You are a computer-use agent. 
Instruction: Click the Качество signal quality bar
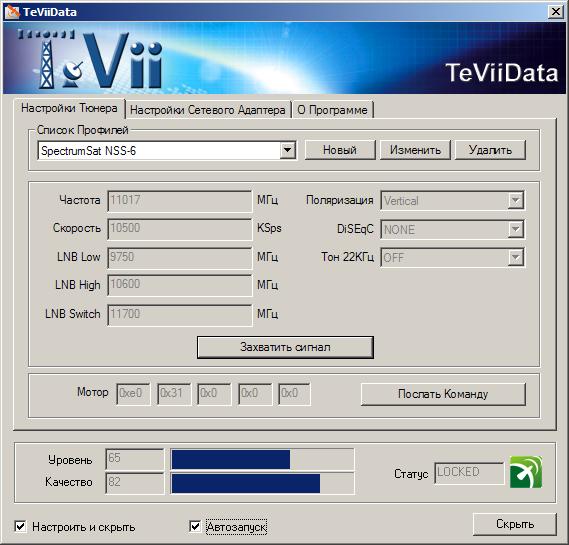point(262,483)
